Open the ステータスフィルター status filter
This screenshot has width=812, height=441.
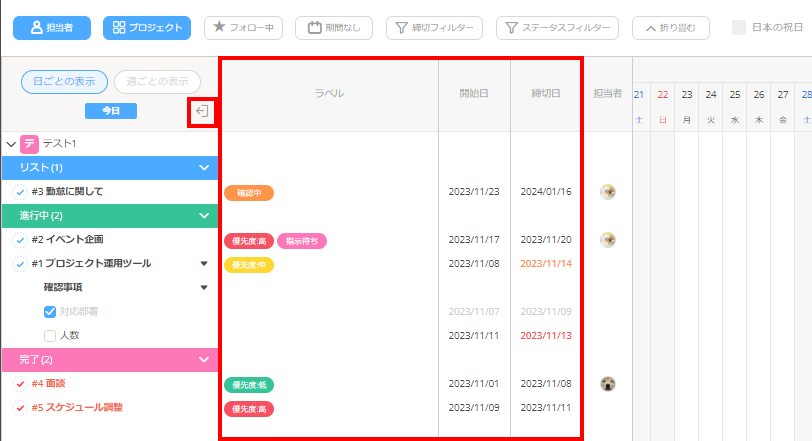click(x=557, y=27)
